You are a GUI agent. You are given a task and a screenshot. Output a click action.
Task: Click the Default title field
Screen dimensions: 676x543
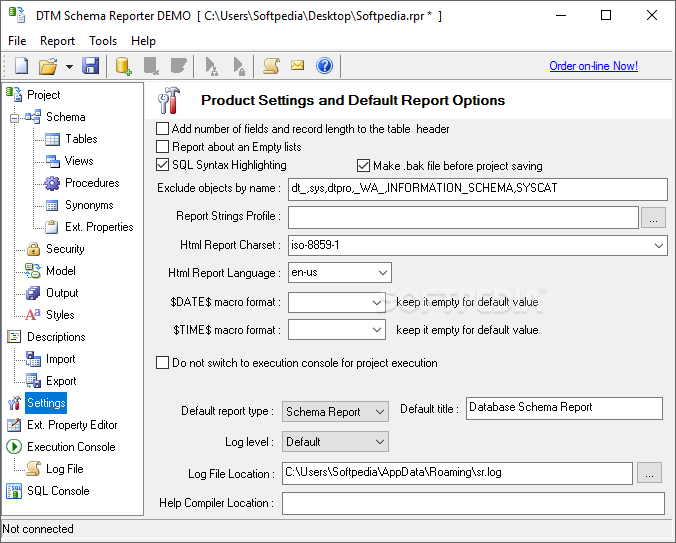click(564, 408)
